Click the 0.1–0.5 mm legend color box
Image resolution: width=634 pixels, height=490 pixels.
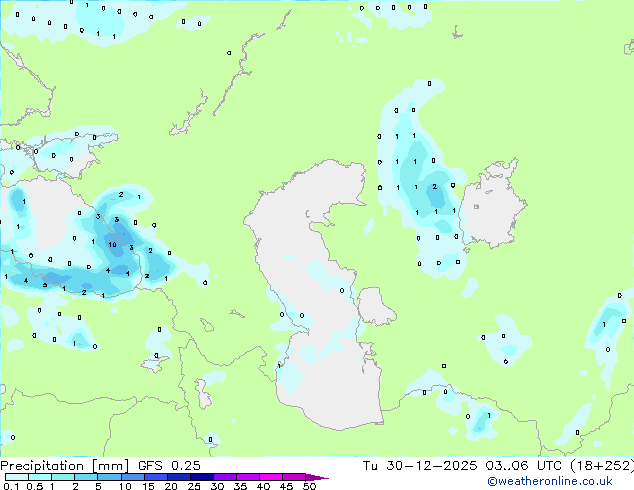tap(17, 477)
